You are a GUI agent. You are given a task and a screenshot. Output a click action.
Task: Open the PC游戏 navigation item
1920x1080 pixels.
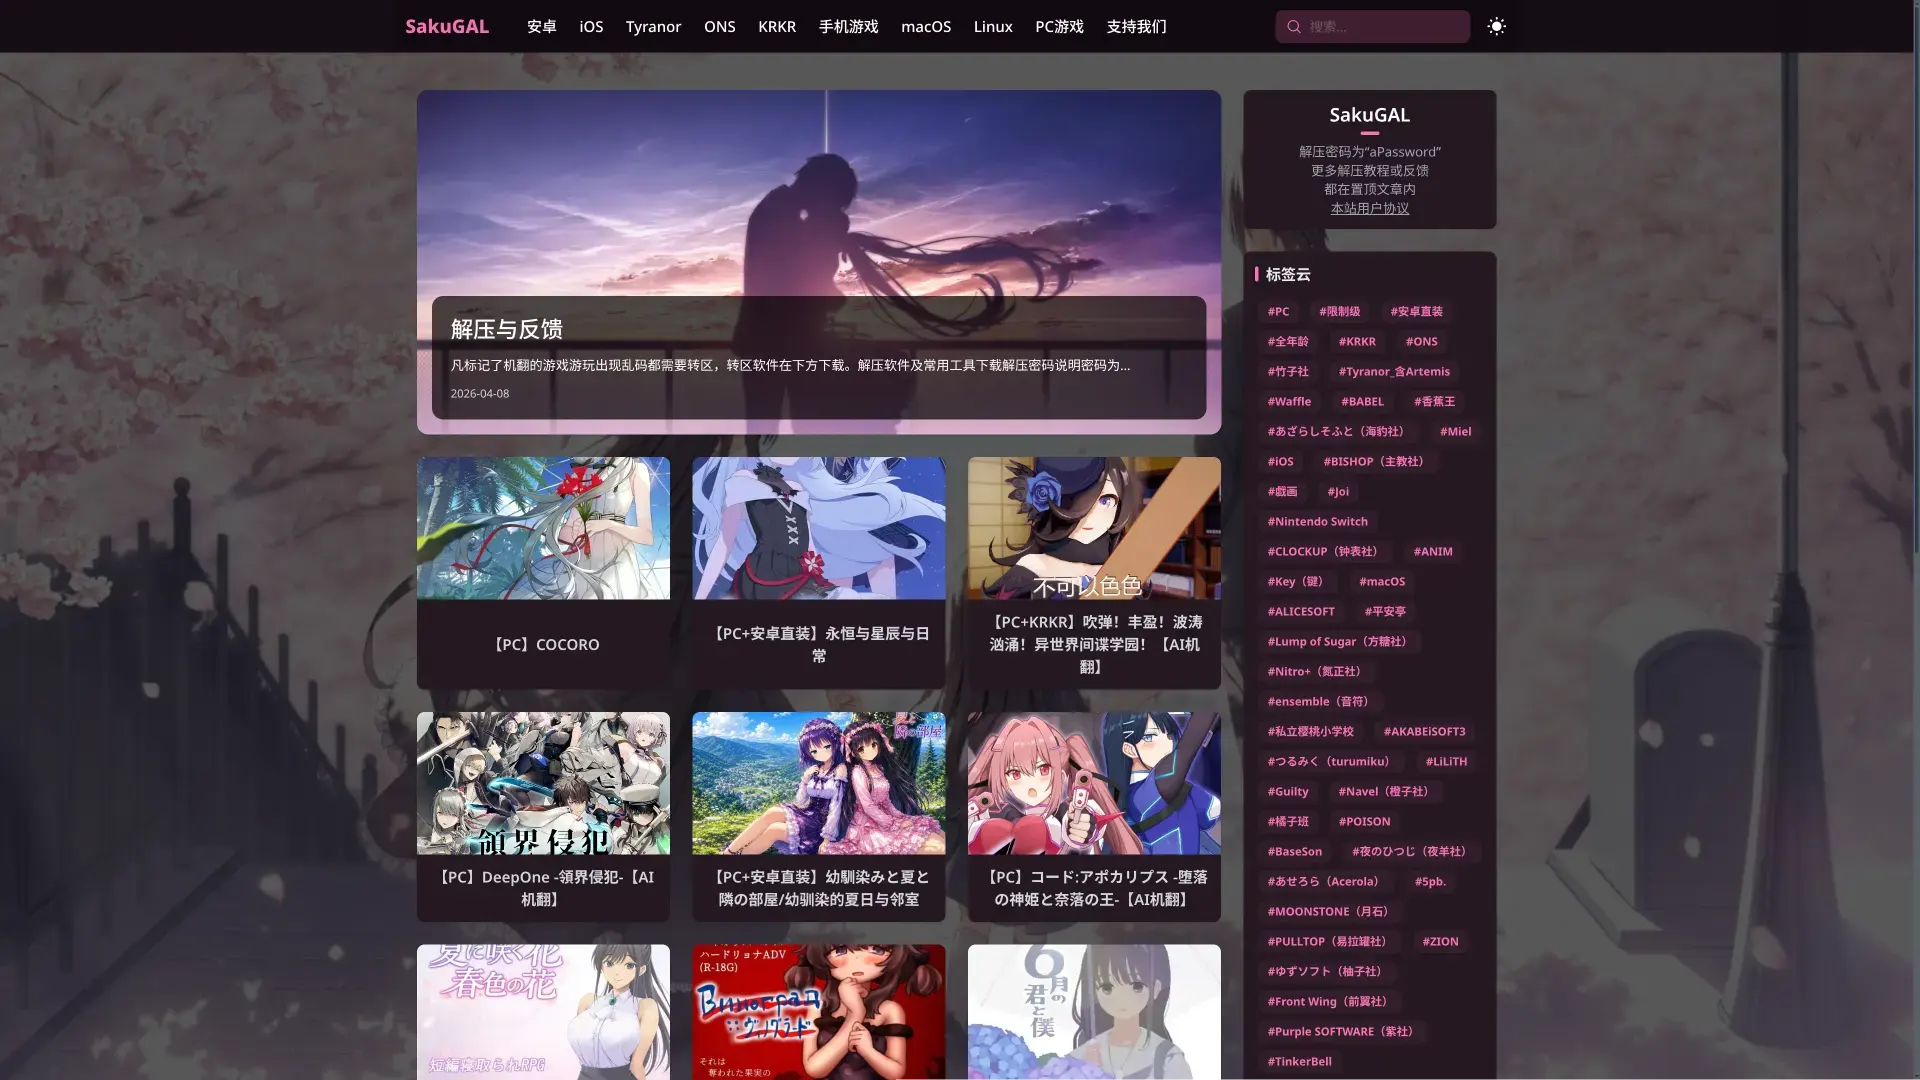tap(1059, 27)
